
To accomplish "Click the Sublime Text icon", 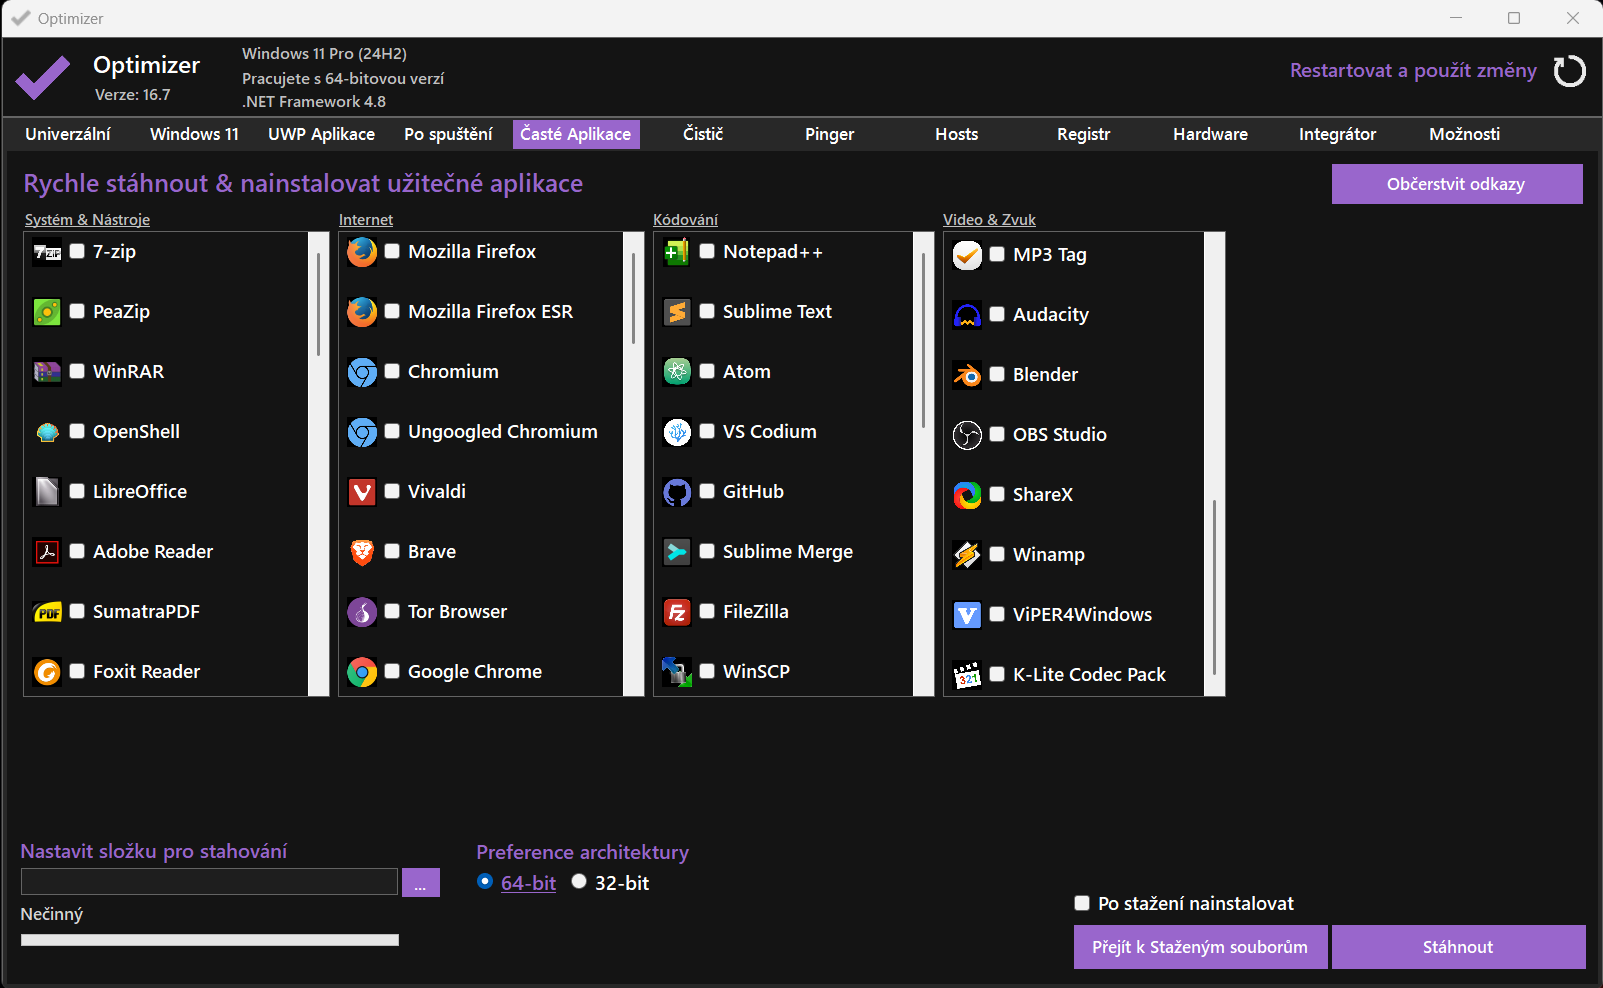I will (x=677, y=312).
